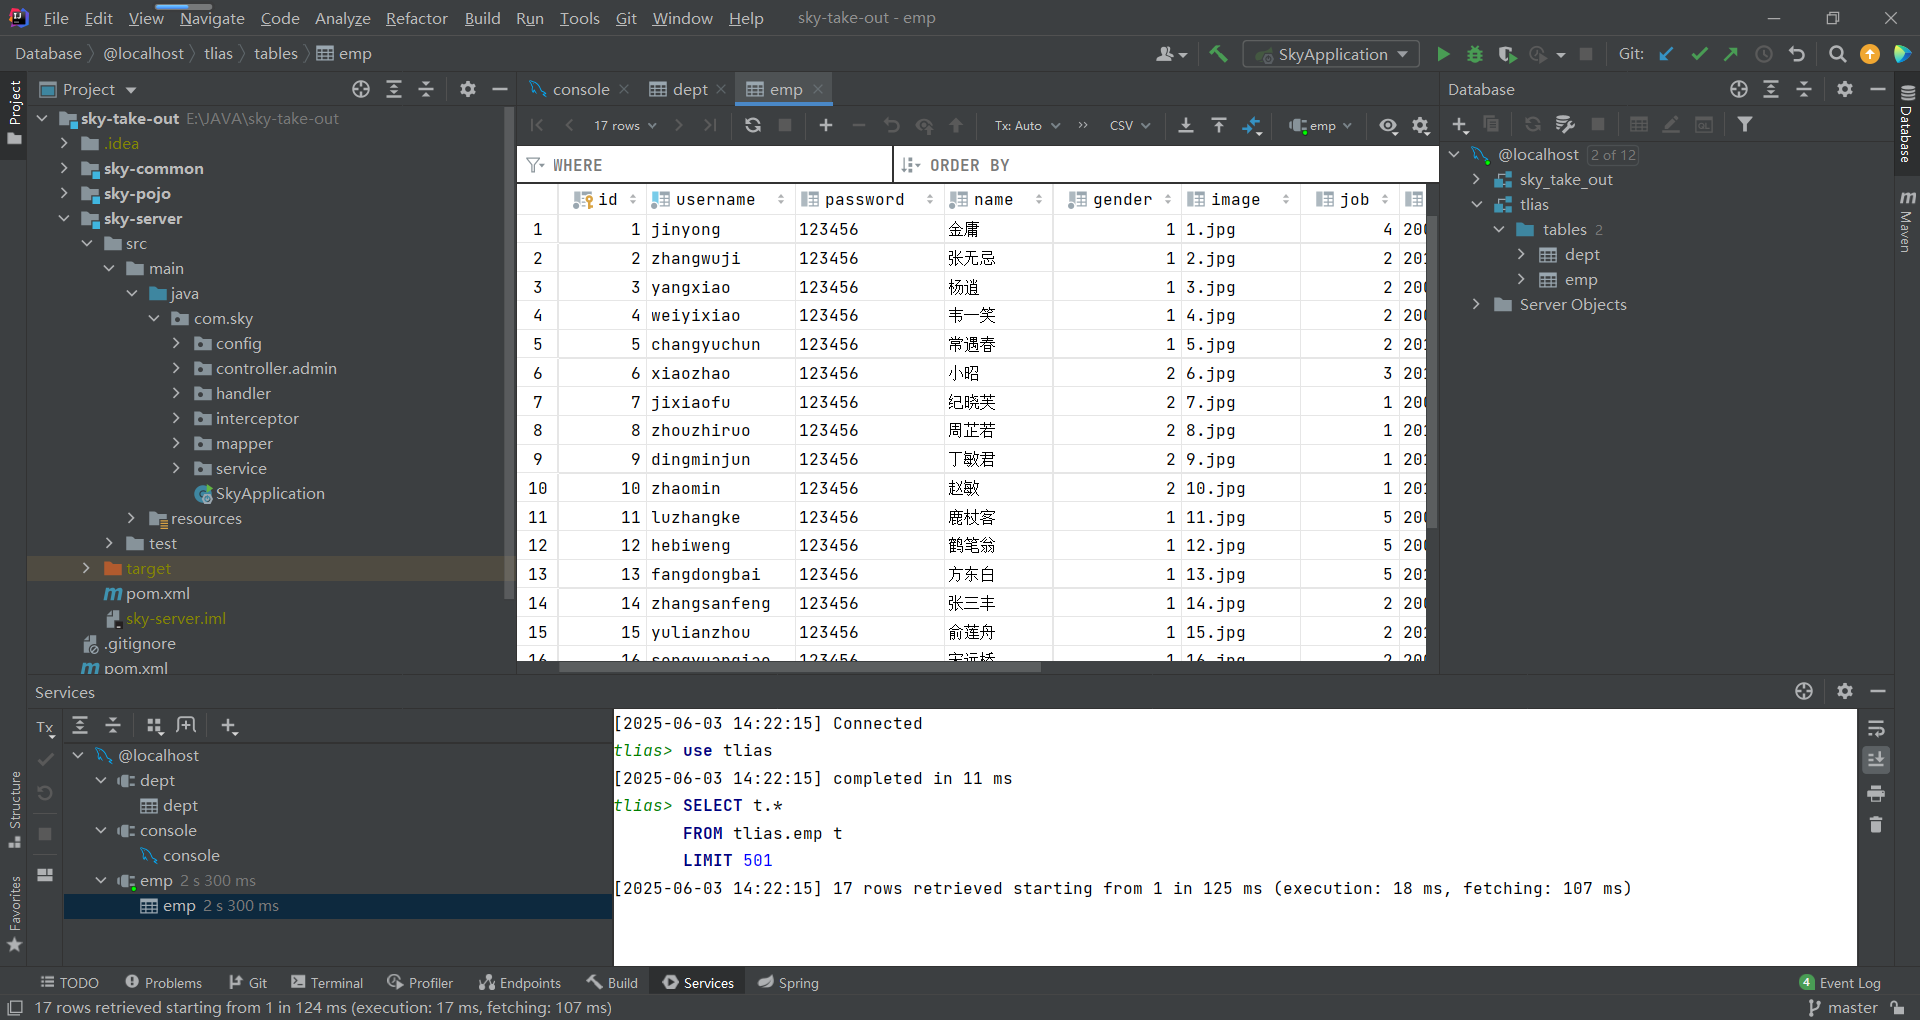Open the 17 rows page size dropdown

[x=625, y=125]
